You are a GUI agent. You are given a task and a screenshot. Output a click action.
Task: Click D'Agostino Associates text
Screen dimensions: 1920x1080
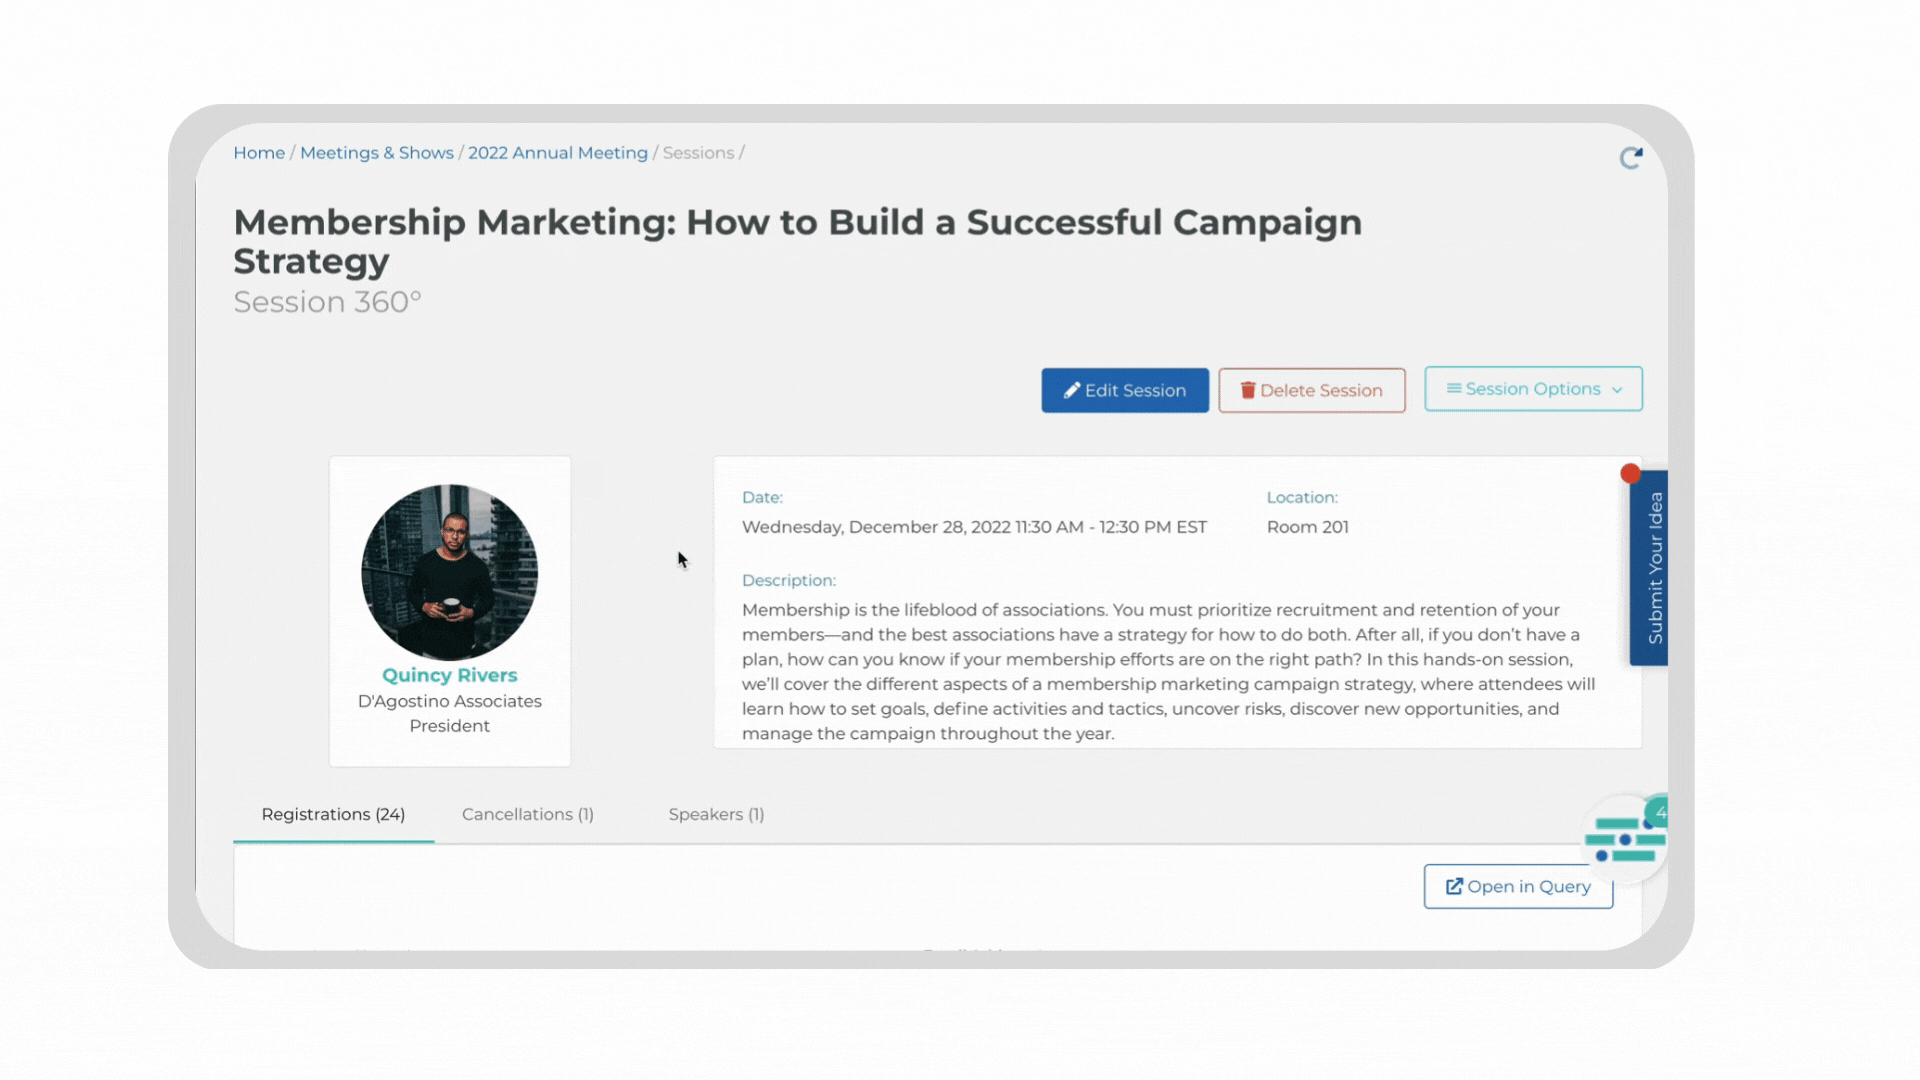[x=450, y=701]
